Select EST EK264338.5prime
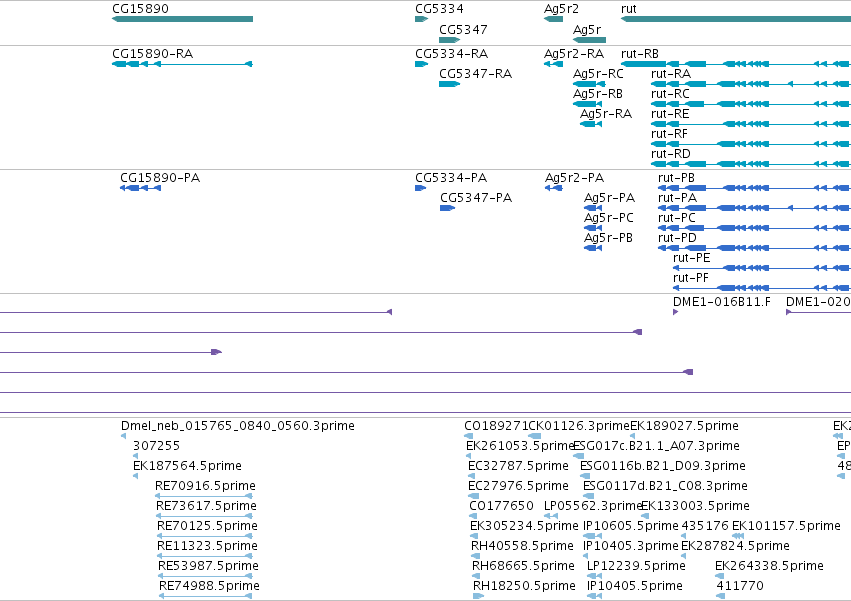The width and height of the screenshot is (851, 601). (769, 566)
